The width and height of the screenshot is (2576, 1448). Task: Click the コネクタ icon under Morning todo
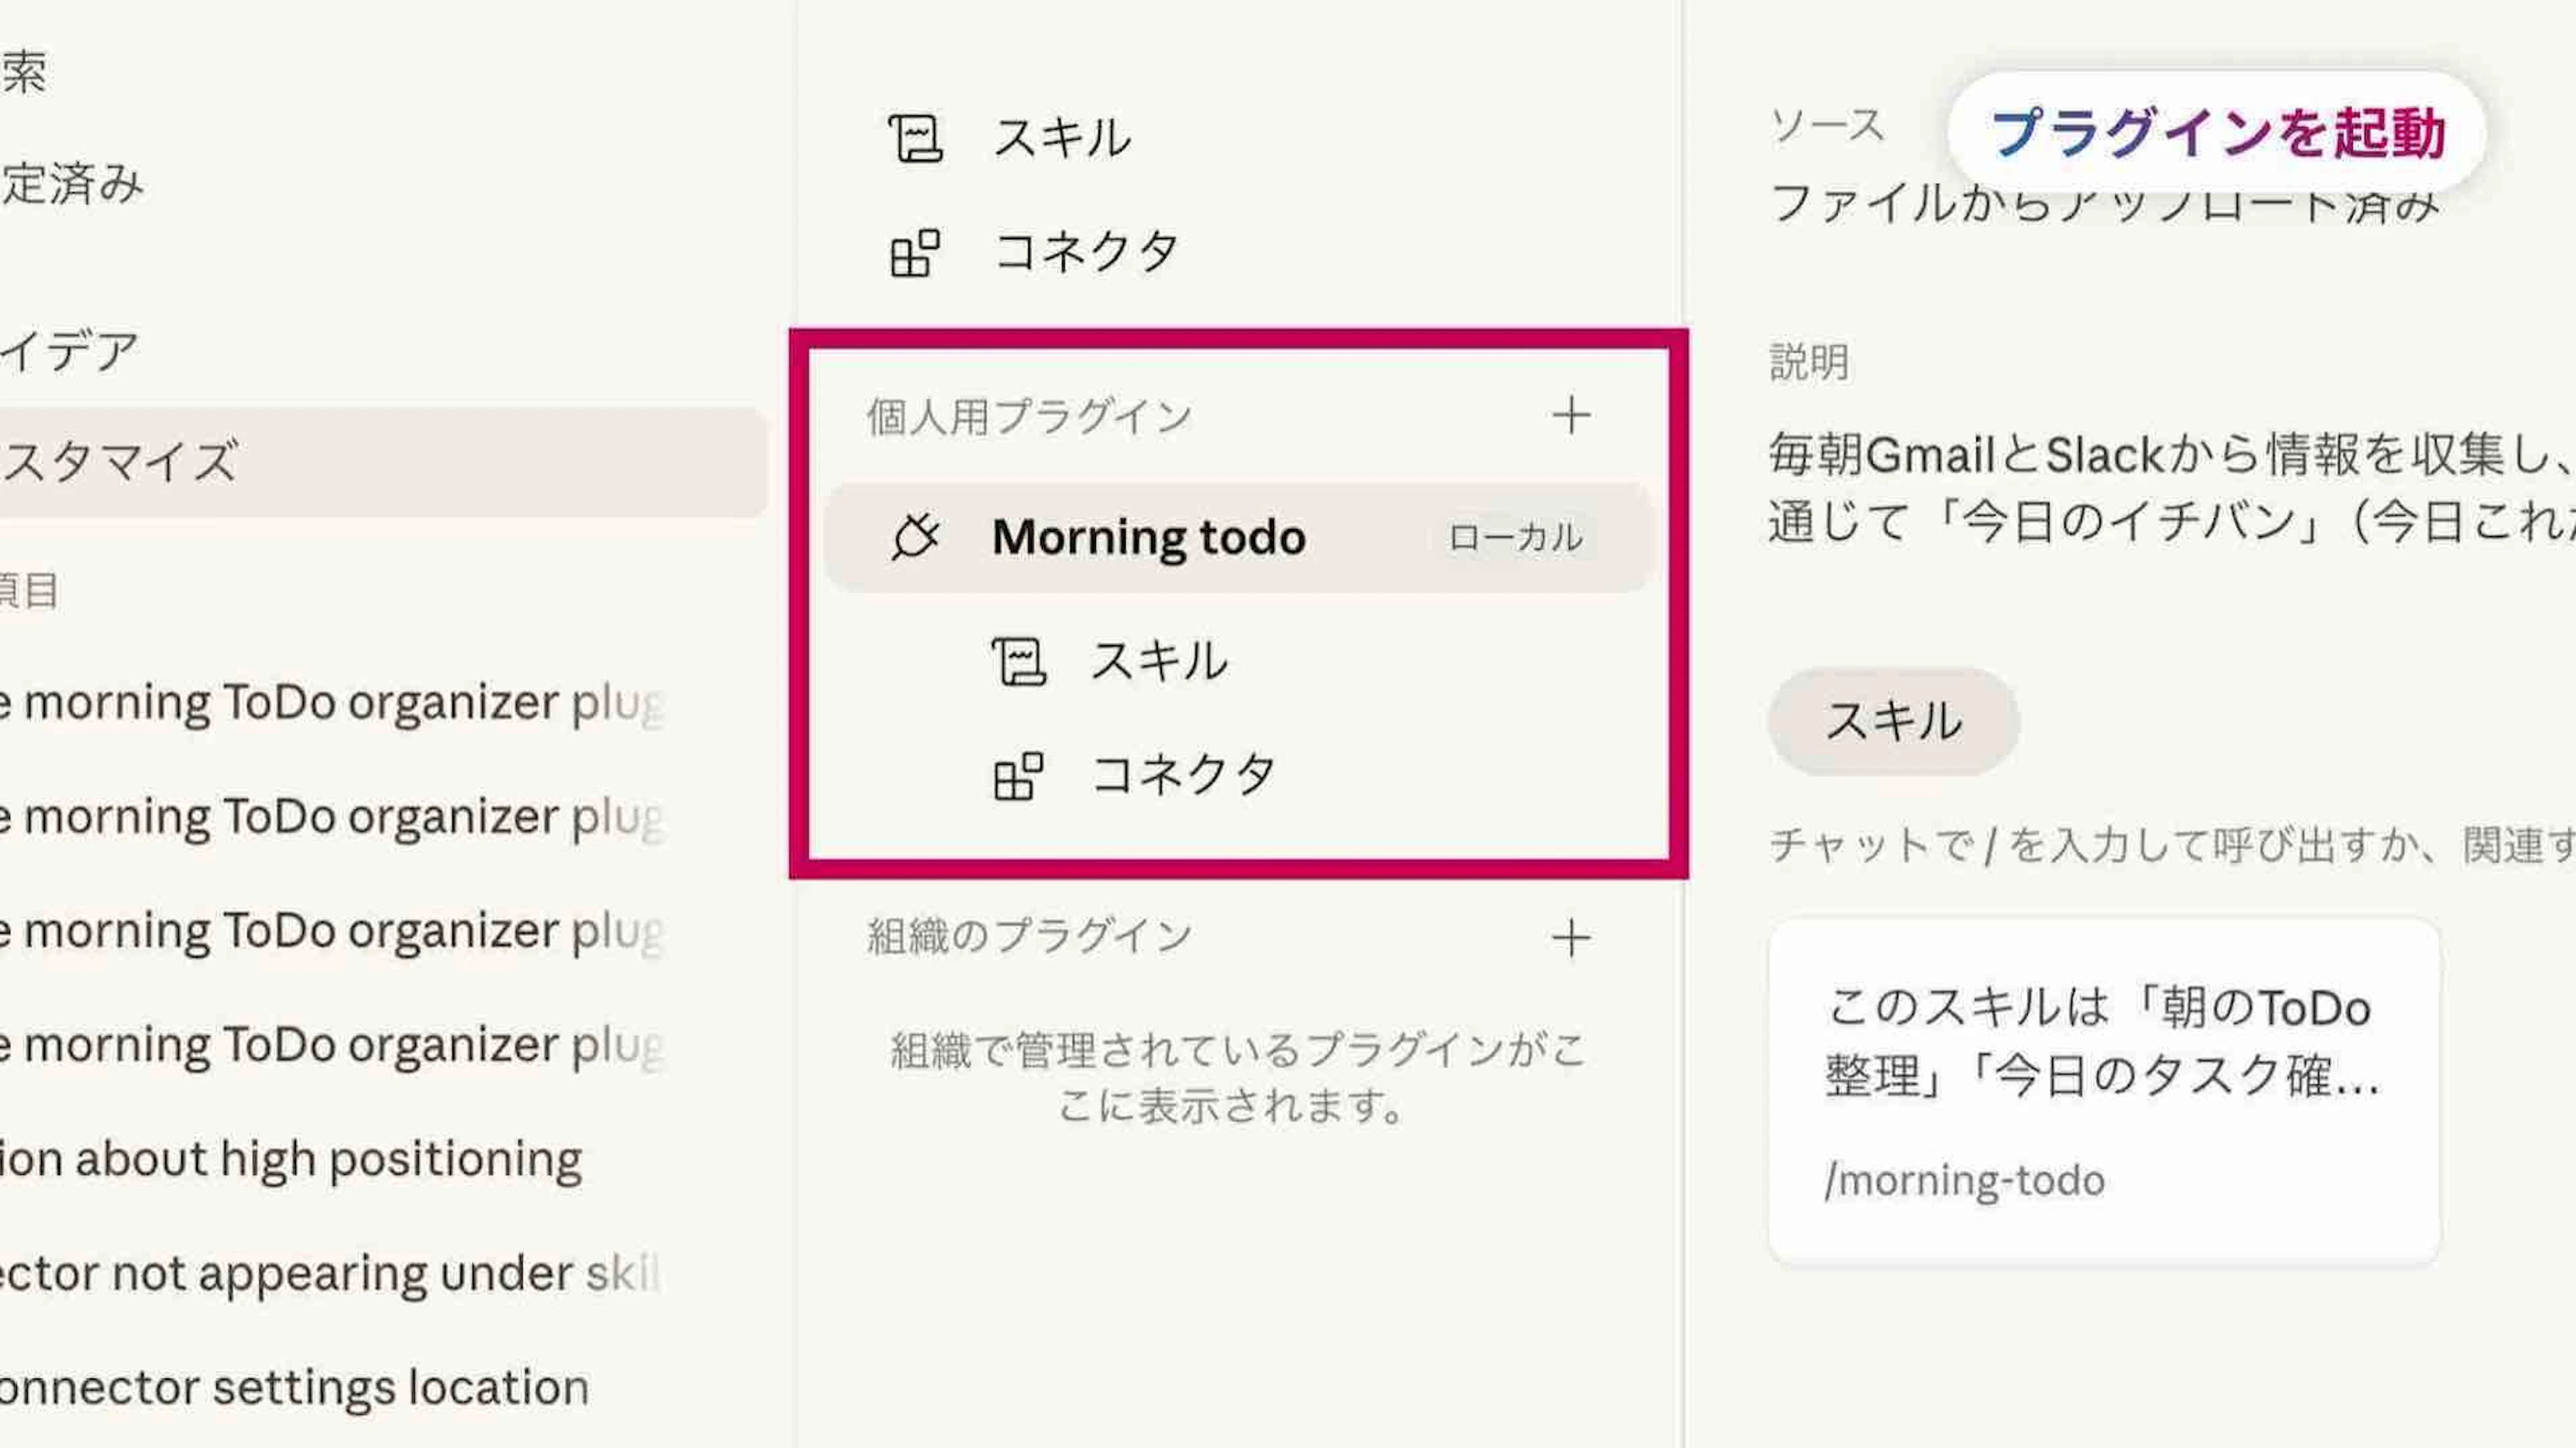1018,776
